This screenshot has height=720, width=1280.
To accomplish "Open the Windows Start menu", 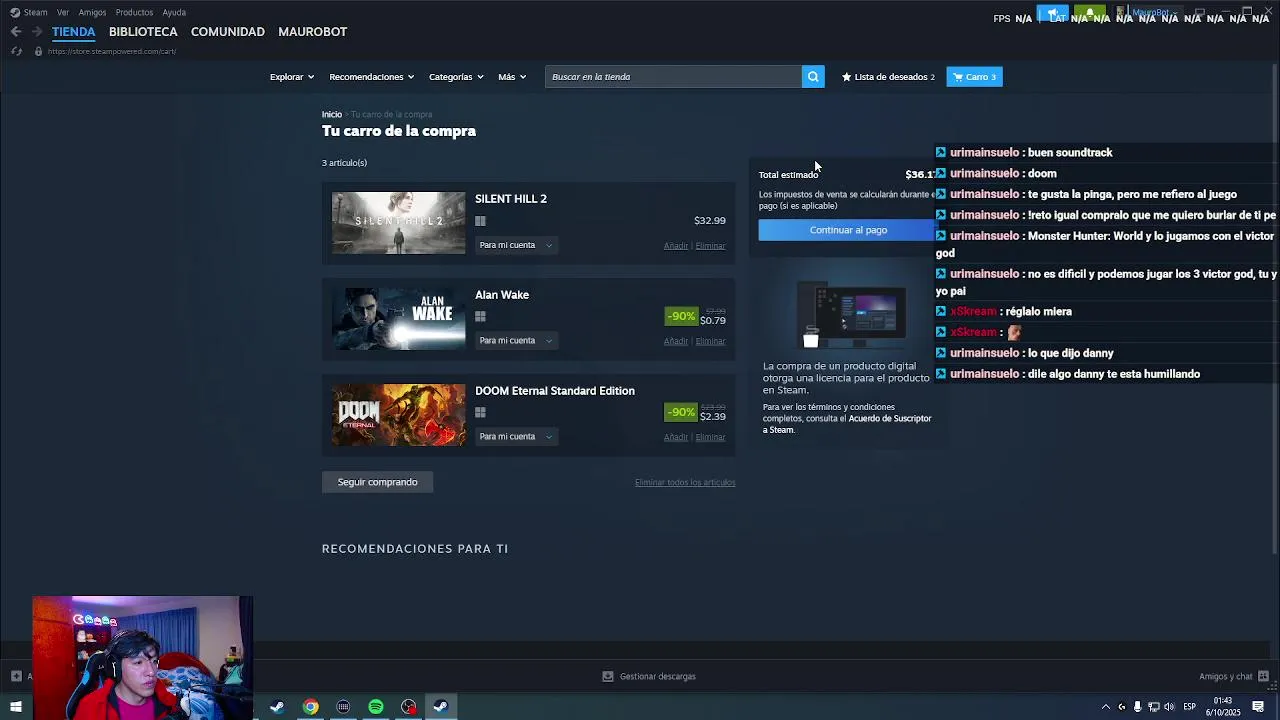I will pos(16,707).
